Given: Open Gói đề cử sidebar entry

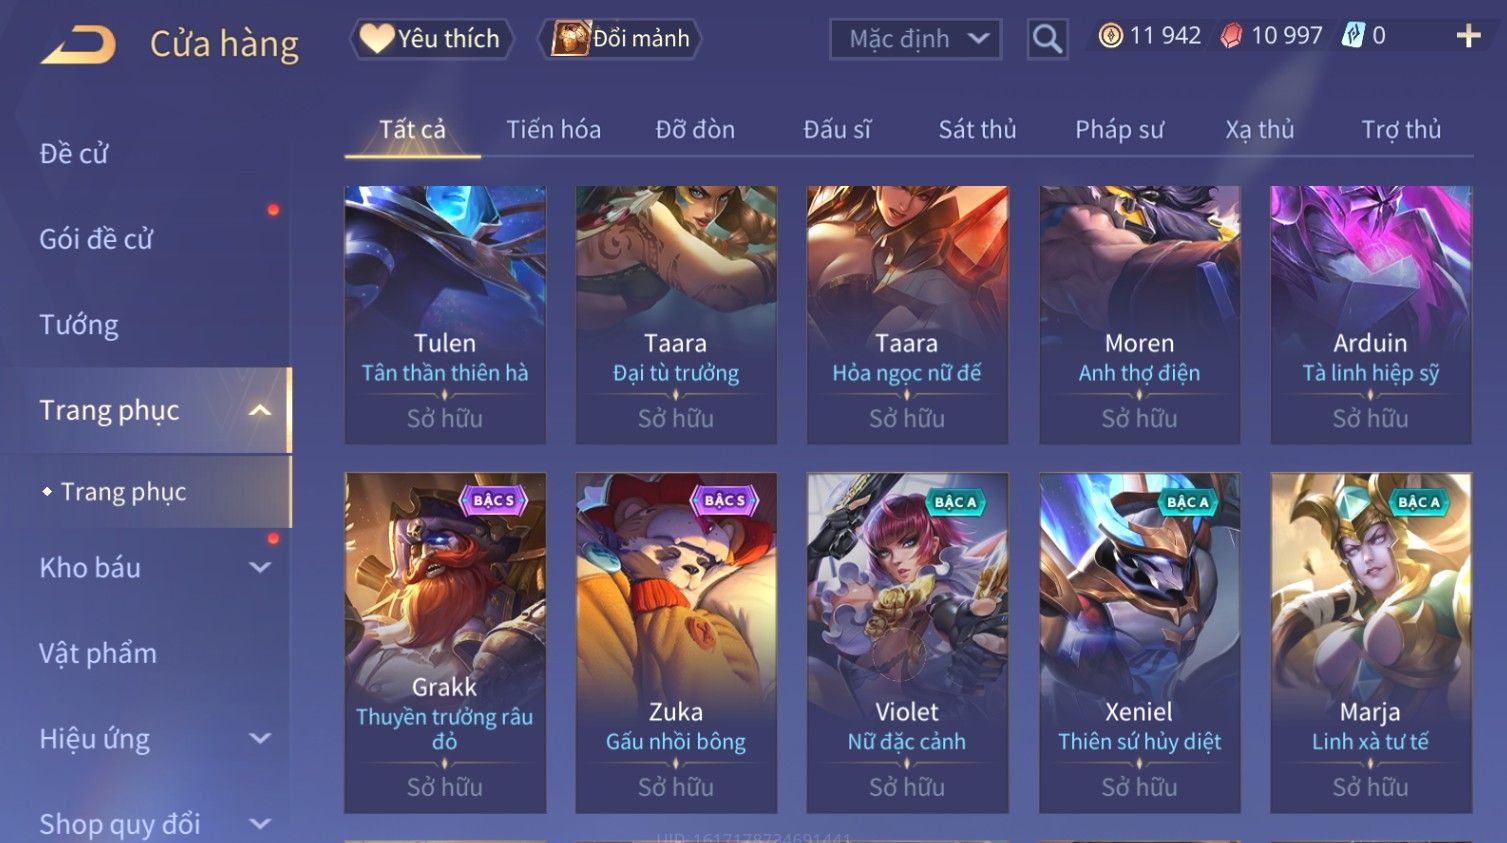Looking at the screenshot, I should 96,239.
